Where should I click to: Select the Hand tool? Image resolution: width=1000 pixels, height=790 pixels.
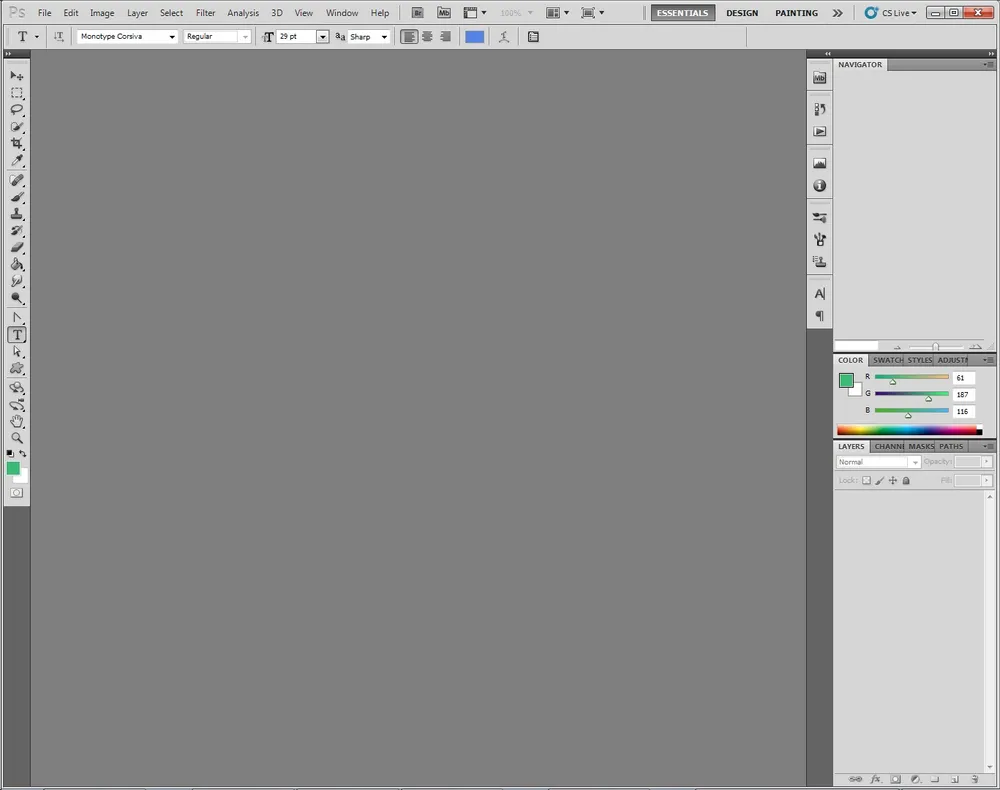(x=17, y=421)
